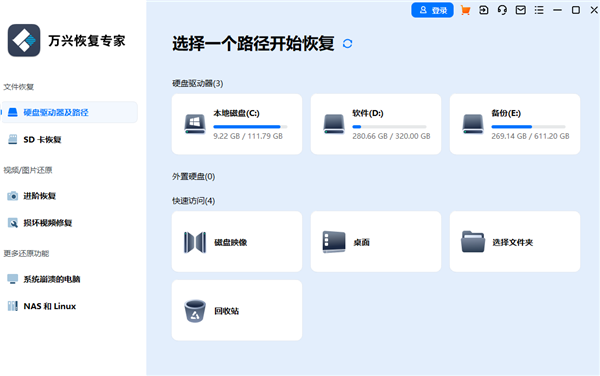Click the hard drive icon beside 硬盘驱动器及路径
The image size is (600, 376).
click(x=13, y=112)
